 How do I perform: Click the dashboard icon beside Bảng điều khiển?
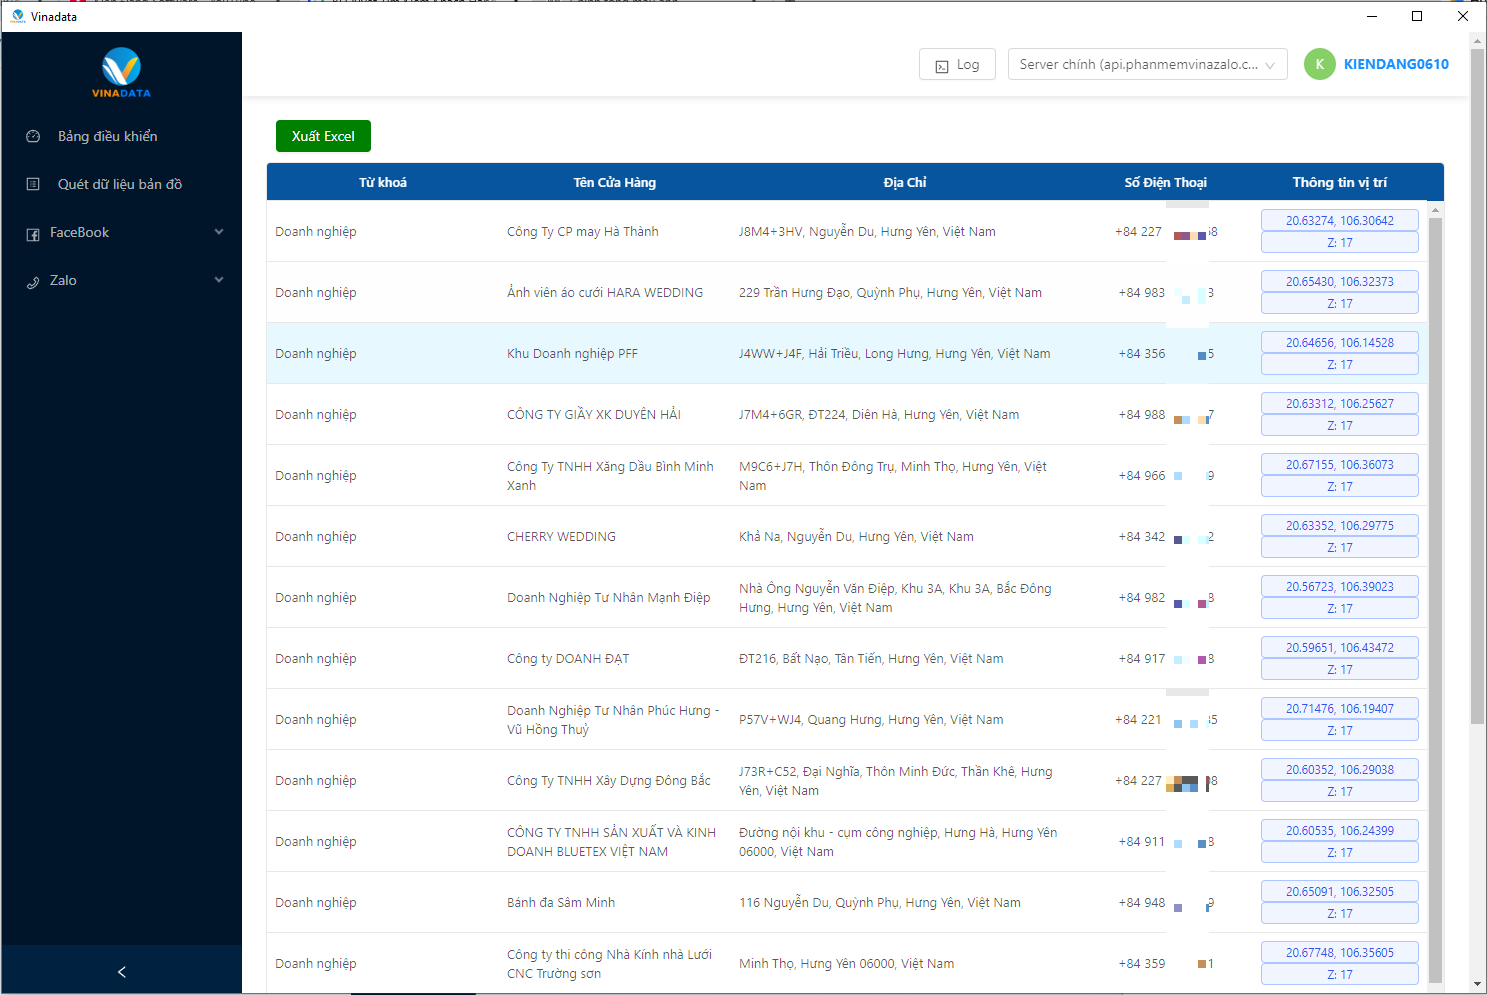coord(33,136)
